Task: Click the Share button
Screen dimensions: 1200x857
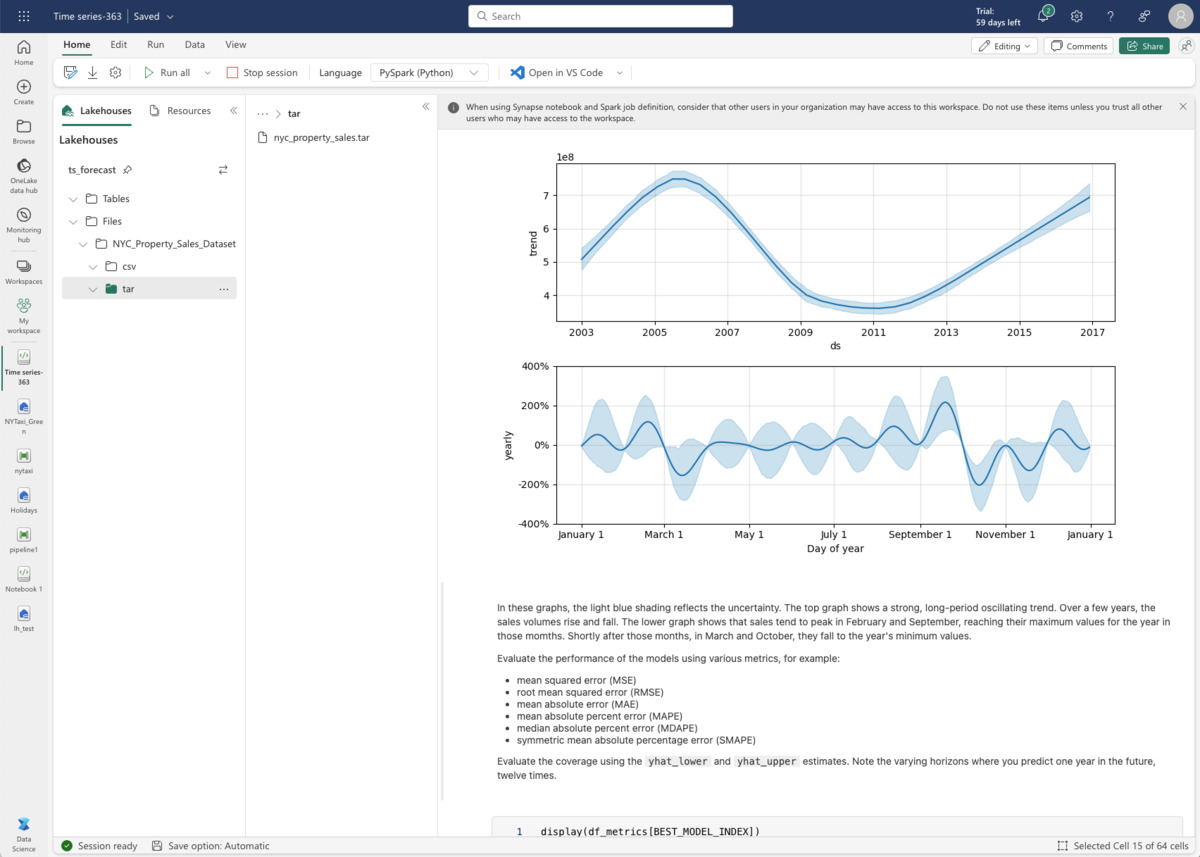Action: coord(1143,45)
